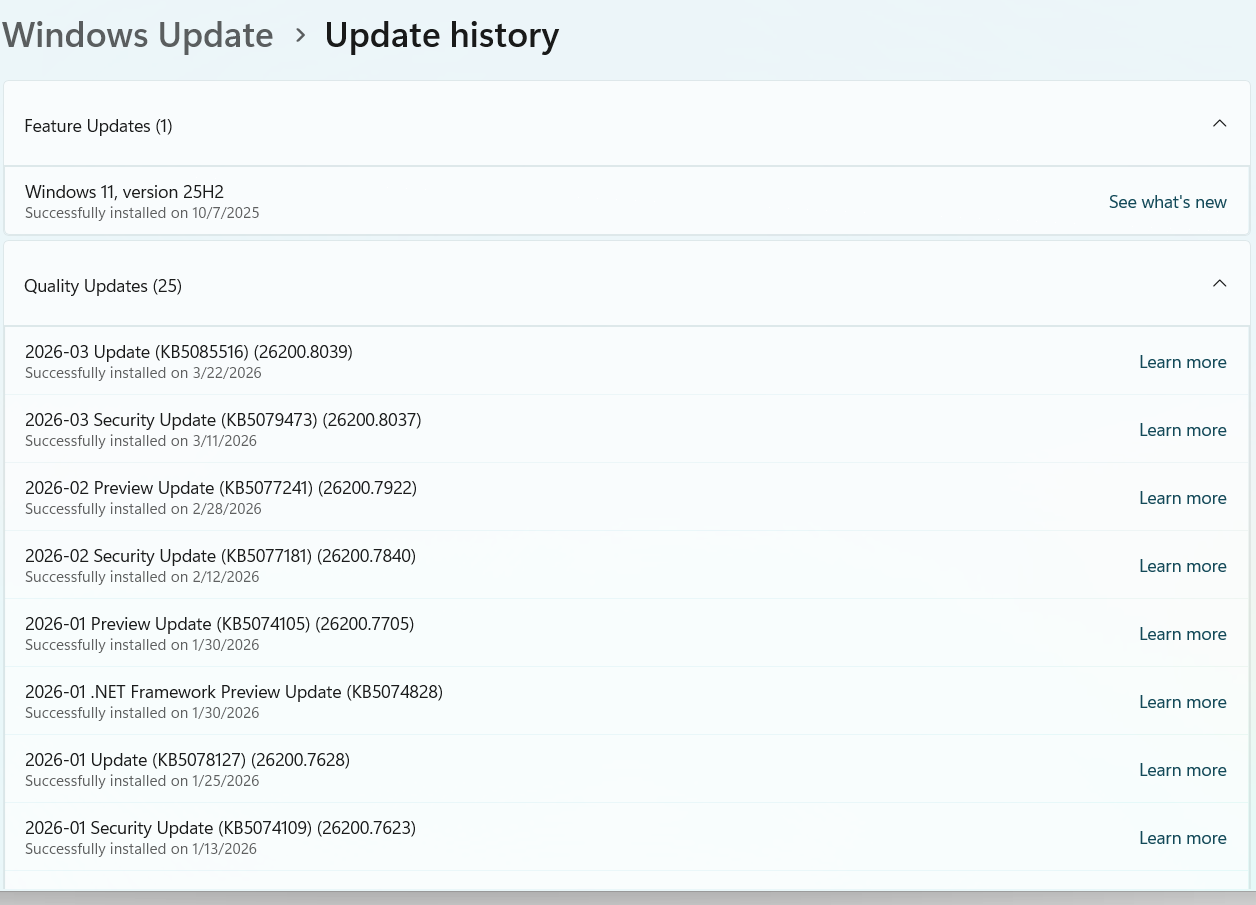Open Learn more for KB5079473 security update
This screenshot has height=905, width=1256.
point(1182,430)
